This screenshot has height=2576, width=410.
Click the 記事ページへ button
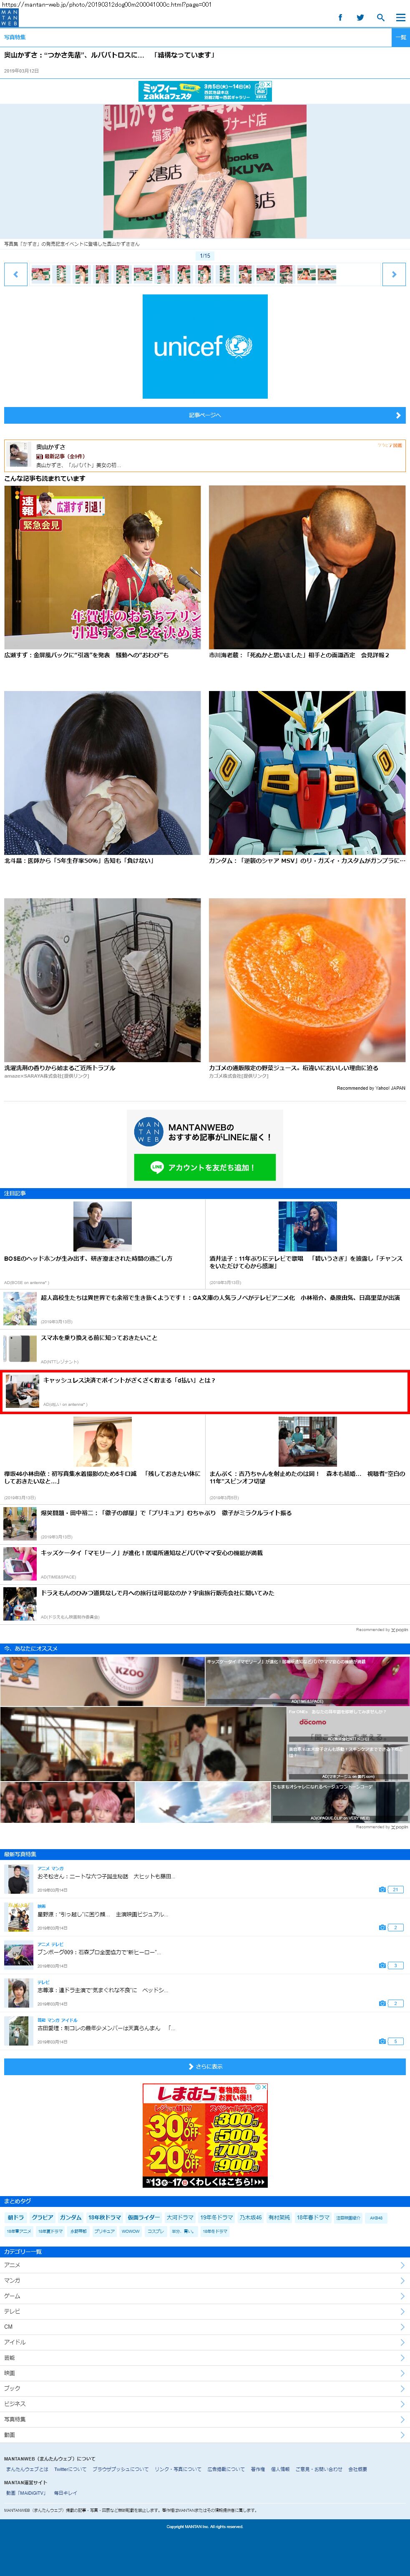click(205, 415)
